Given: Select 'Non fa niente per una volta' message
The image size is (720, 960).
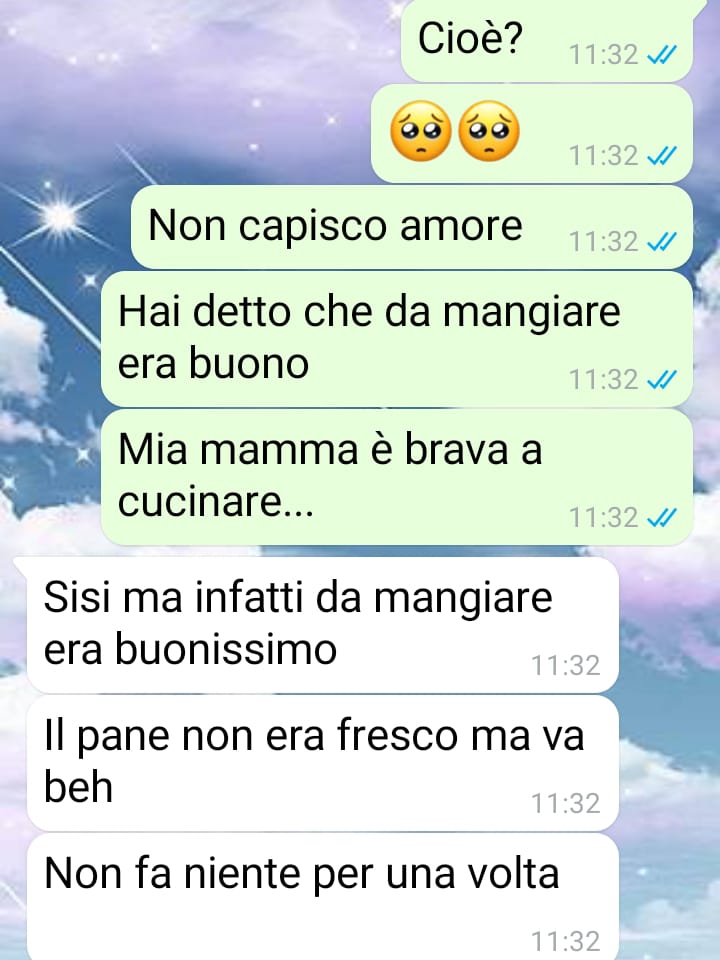Looking at the screenshot, I should point(323,896).
